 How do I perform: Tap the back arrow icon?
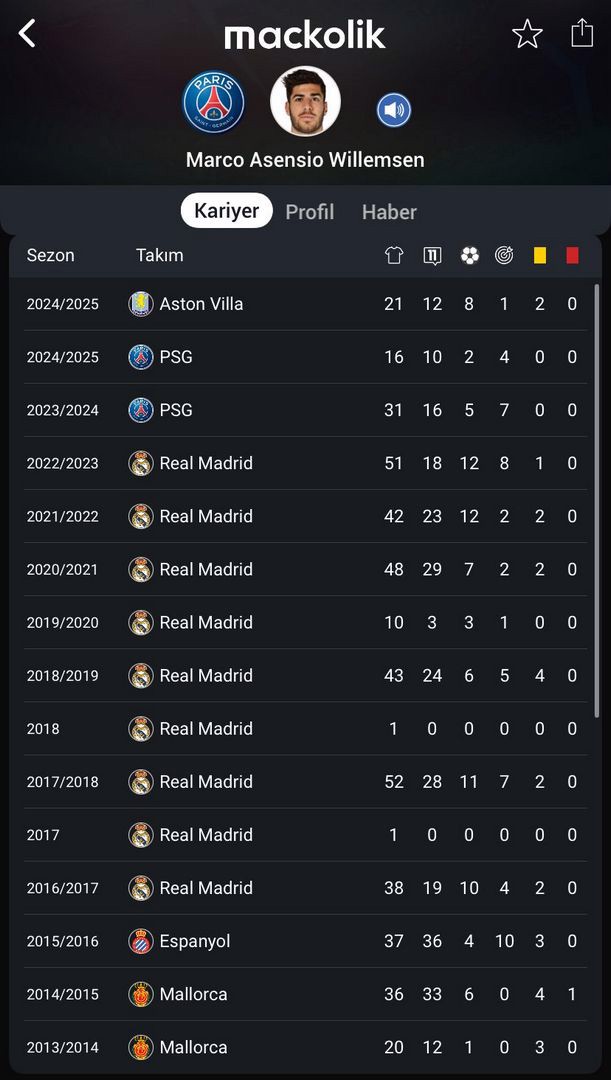[27, 33]
